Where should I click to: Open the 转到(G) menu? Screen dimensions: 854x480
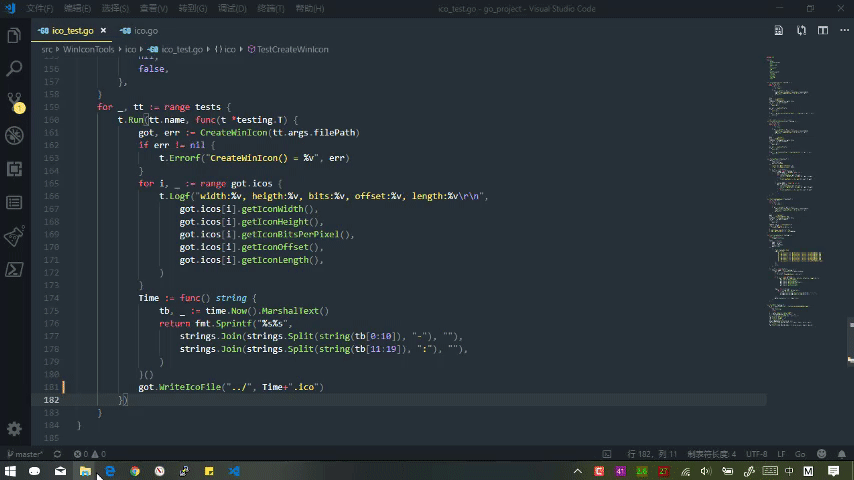193,9
